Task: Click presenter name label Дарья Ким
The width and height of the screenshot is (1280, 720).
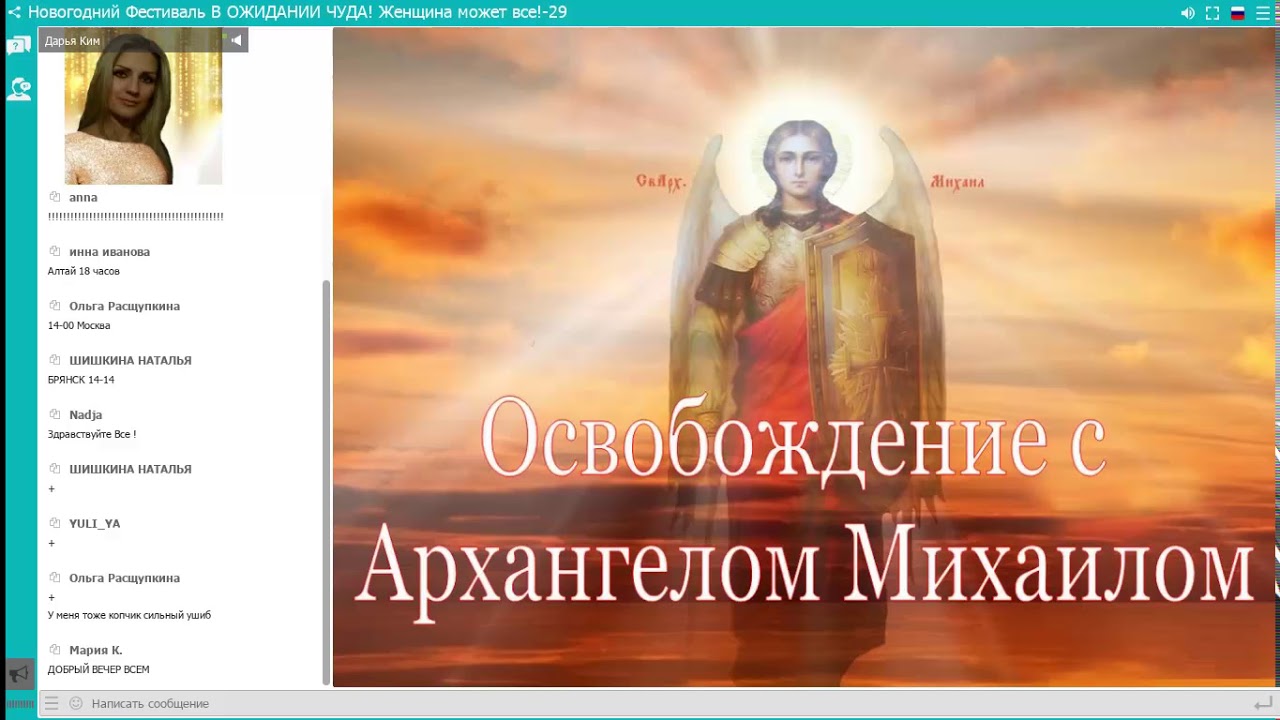Action: (72, 41)
